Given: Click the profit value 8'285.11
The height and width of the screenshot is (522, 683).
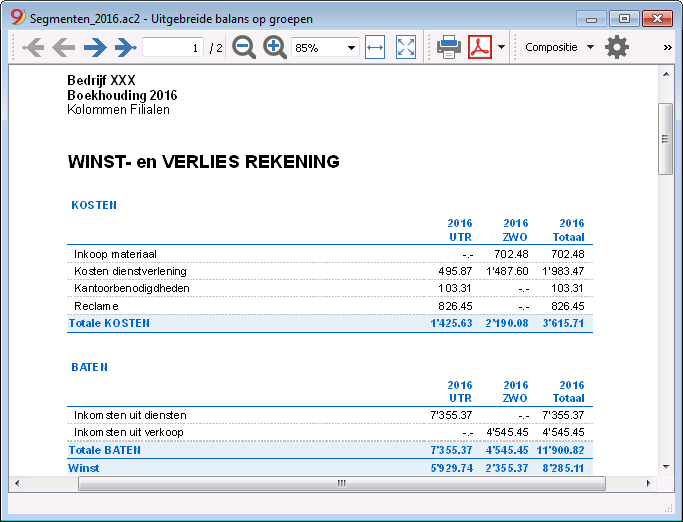Looking at the screenshot, I should point(563,468).
